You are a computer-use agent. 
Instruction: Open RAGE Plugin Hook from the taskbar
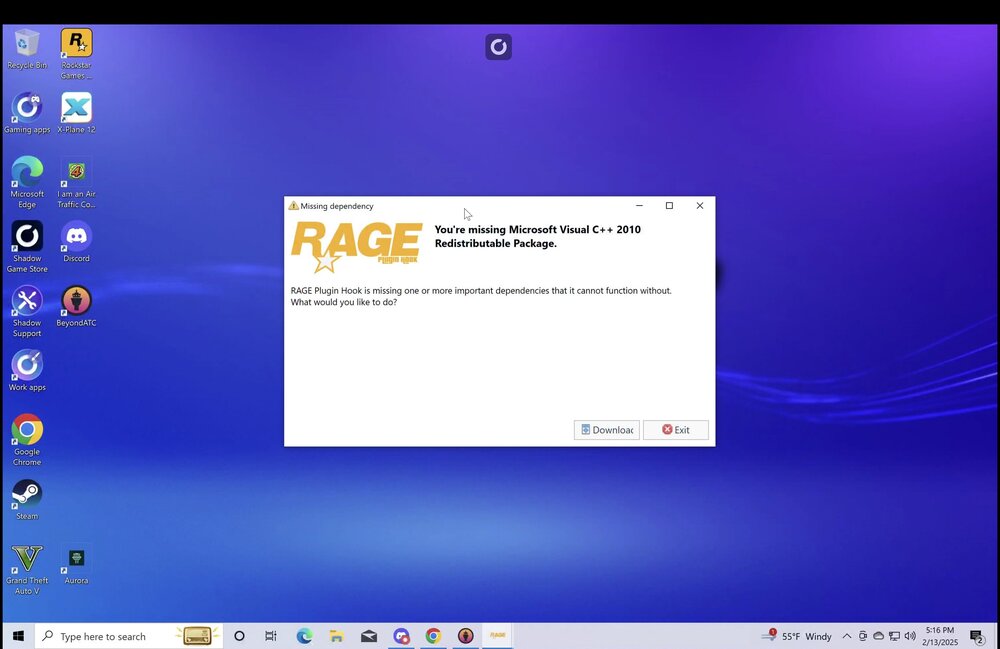(497, 635)
